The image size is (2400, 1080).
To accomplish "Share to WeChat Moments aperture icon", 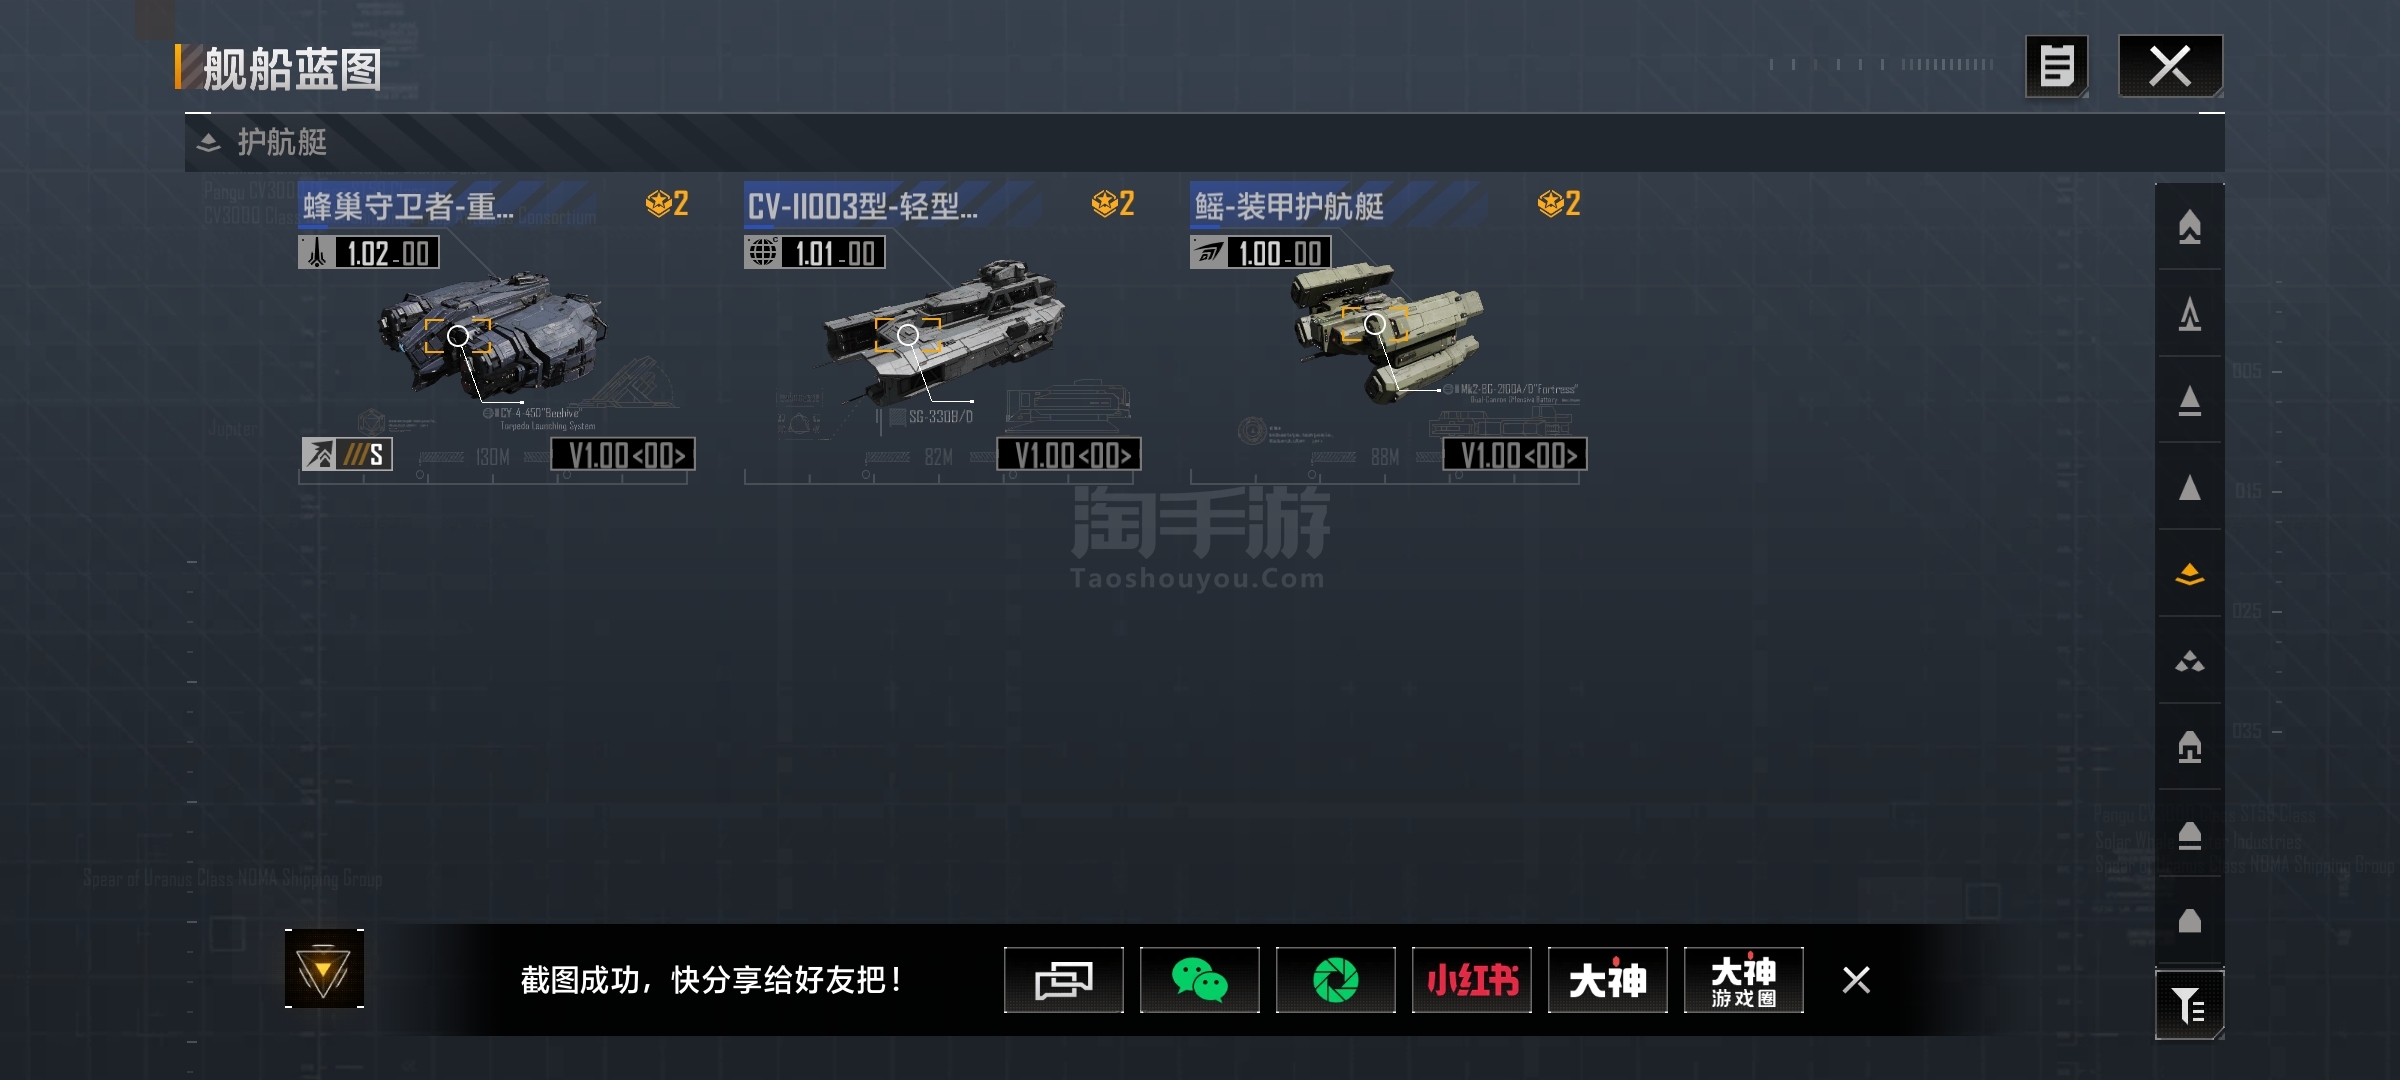I will [1335, 980].
